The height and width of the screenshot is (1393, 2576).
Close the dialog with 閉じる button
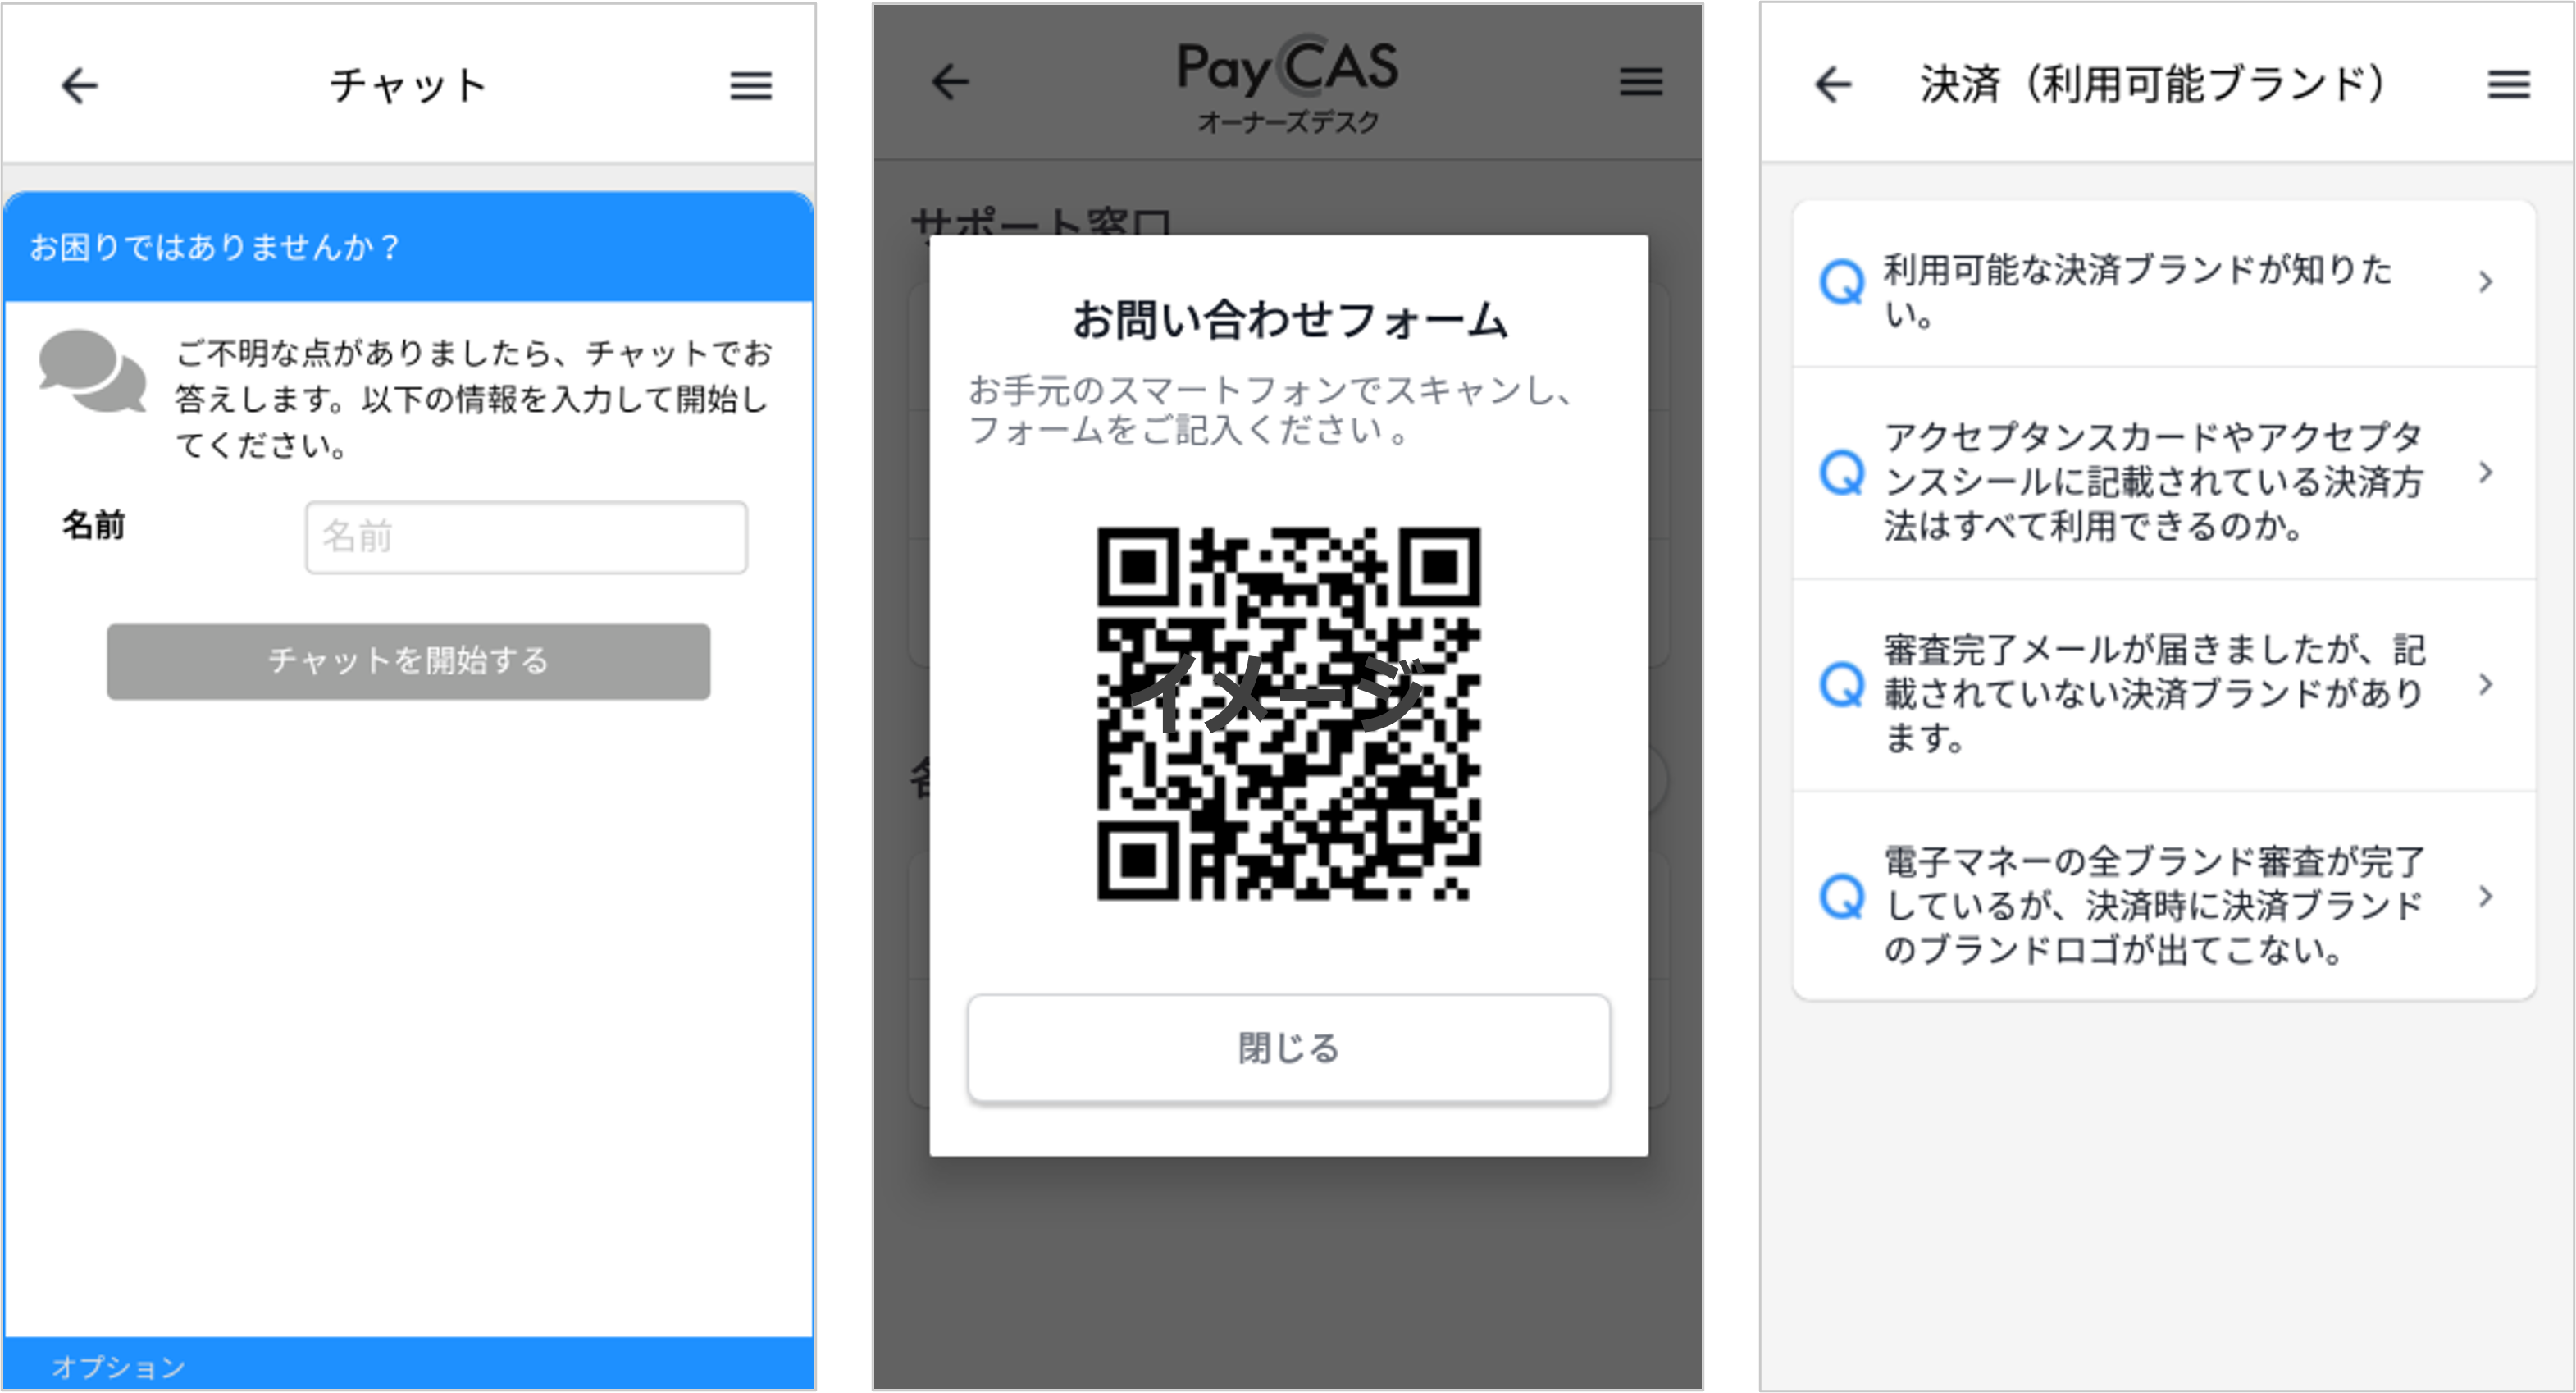(1288, 1048)
